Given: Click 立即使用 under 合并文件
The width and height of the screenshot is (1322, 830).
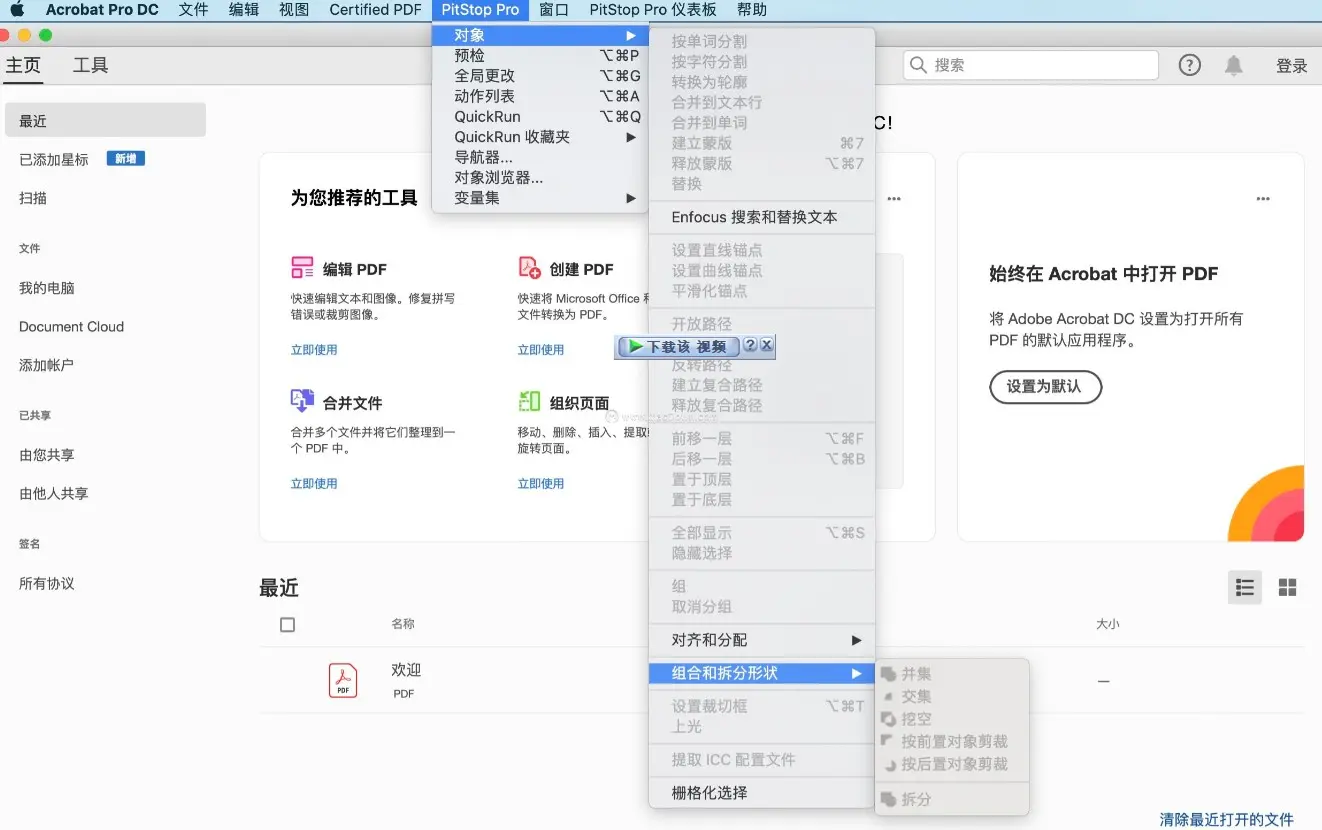Looking at the screenshot, I should pos(314,484).
